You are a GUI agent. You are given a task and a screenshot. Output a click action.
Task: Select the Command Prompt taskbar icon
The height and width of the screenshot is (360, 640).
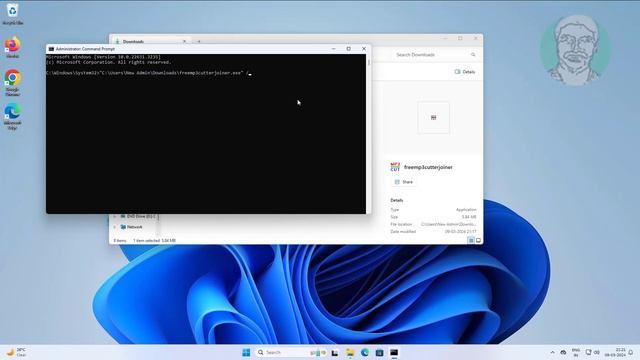[394, 353]
